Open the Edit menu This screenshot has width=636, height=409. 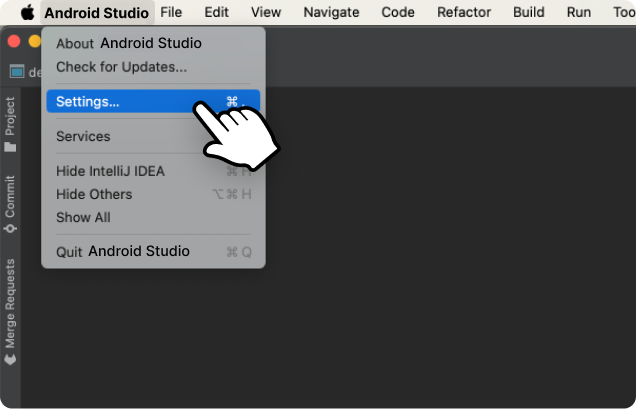[216, 12]
